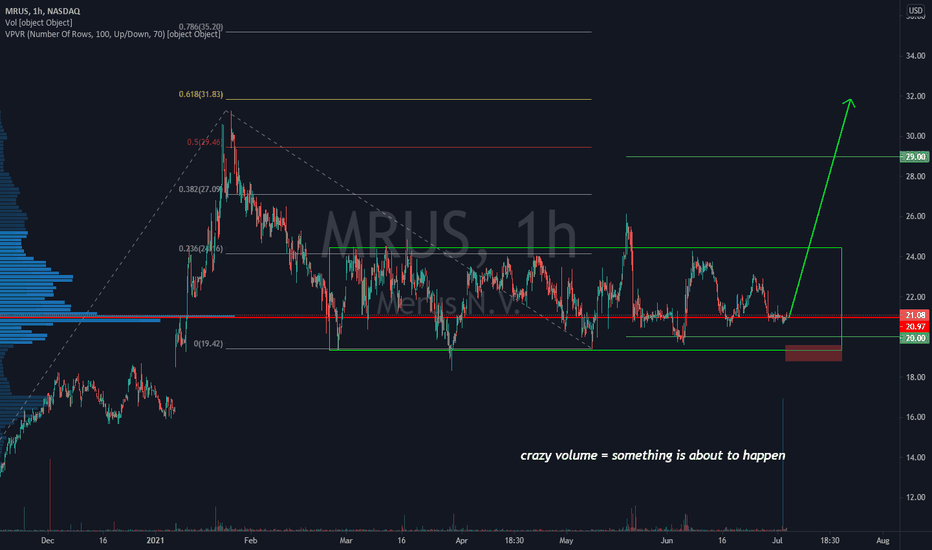
Task: Click the Jun date axis label
Action: point(666,540)
